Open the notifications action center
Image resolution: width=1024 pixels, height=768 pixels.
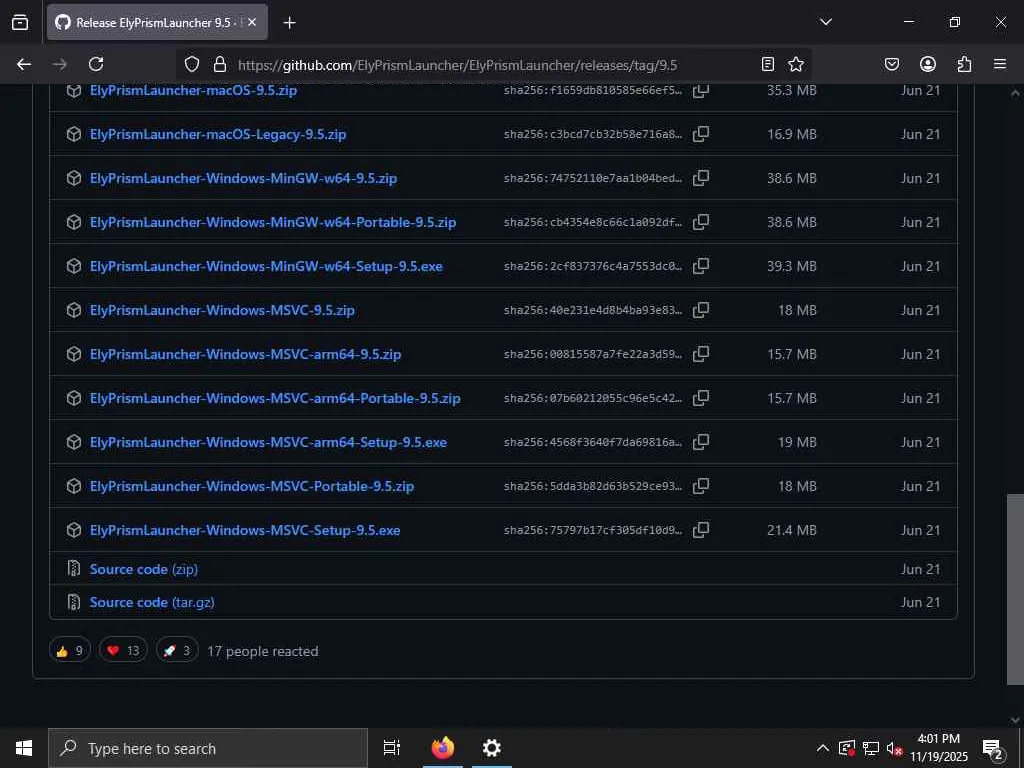point(993,748)
